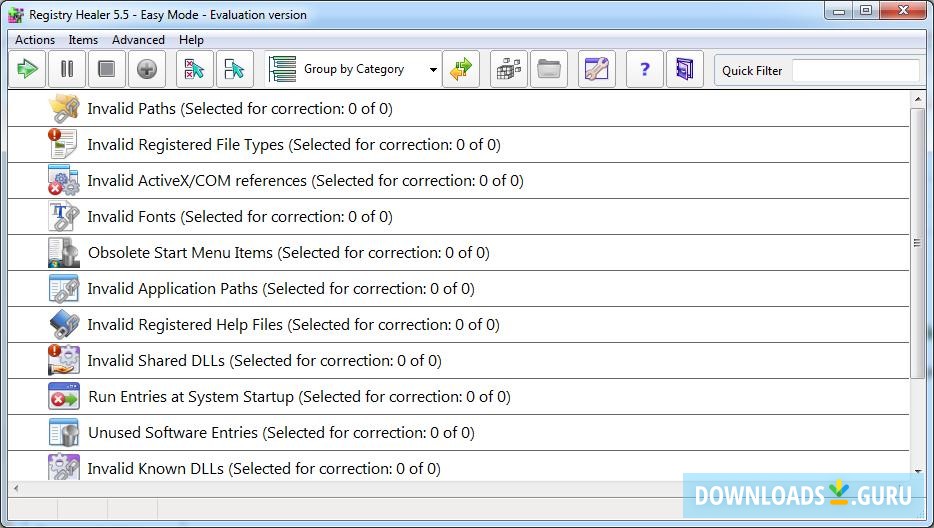
Task: Select Invalid Shared DLLs category
Action: 264,361
